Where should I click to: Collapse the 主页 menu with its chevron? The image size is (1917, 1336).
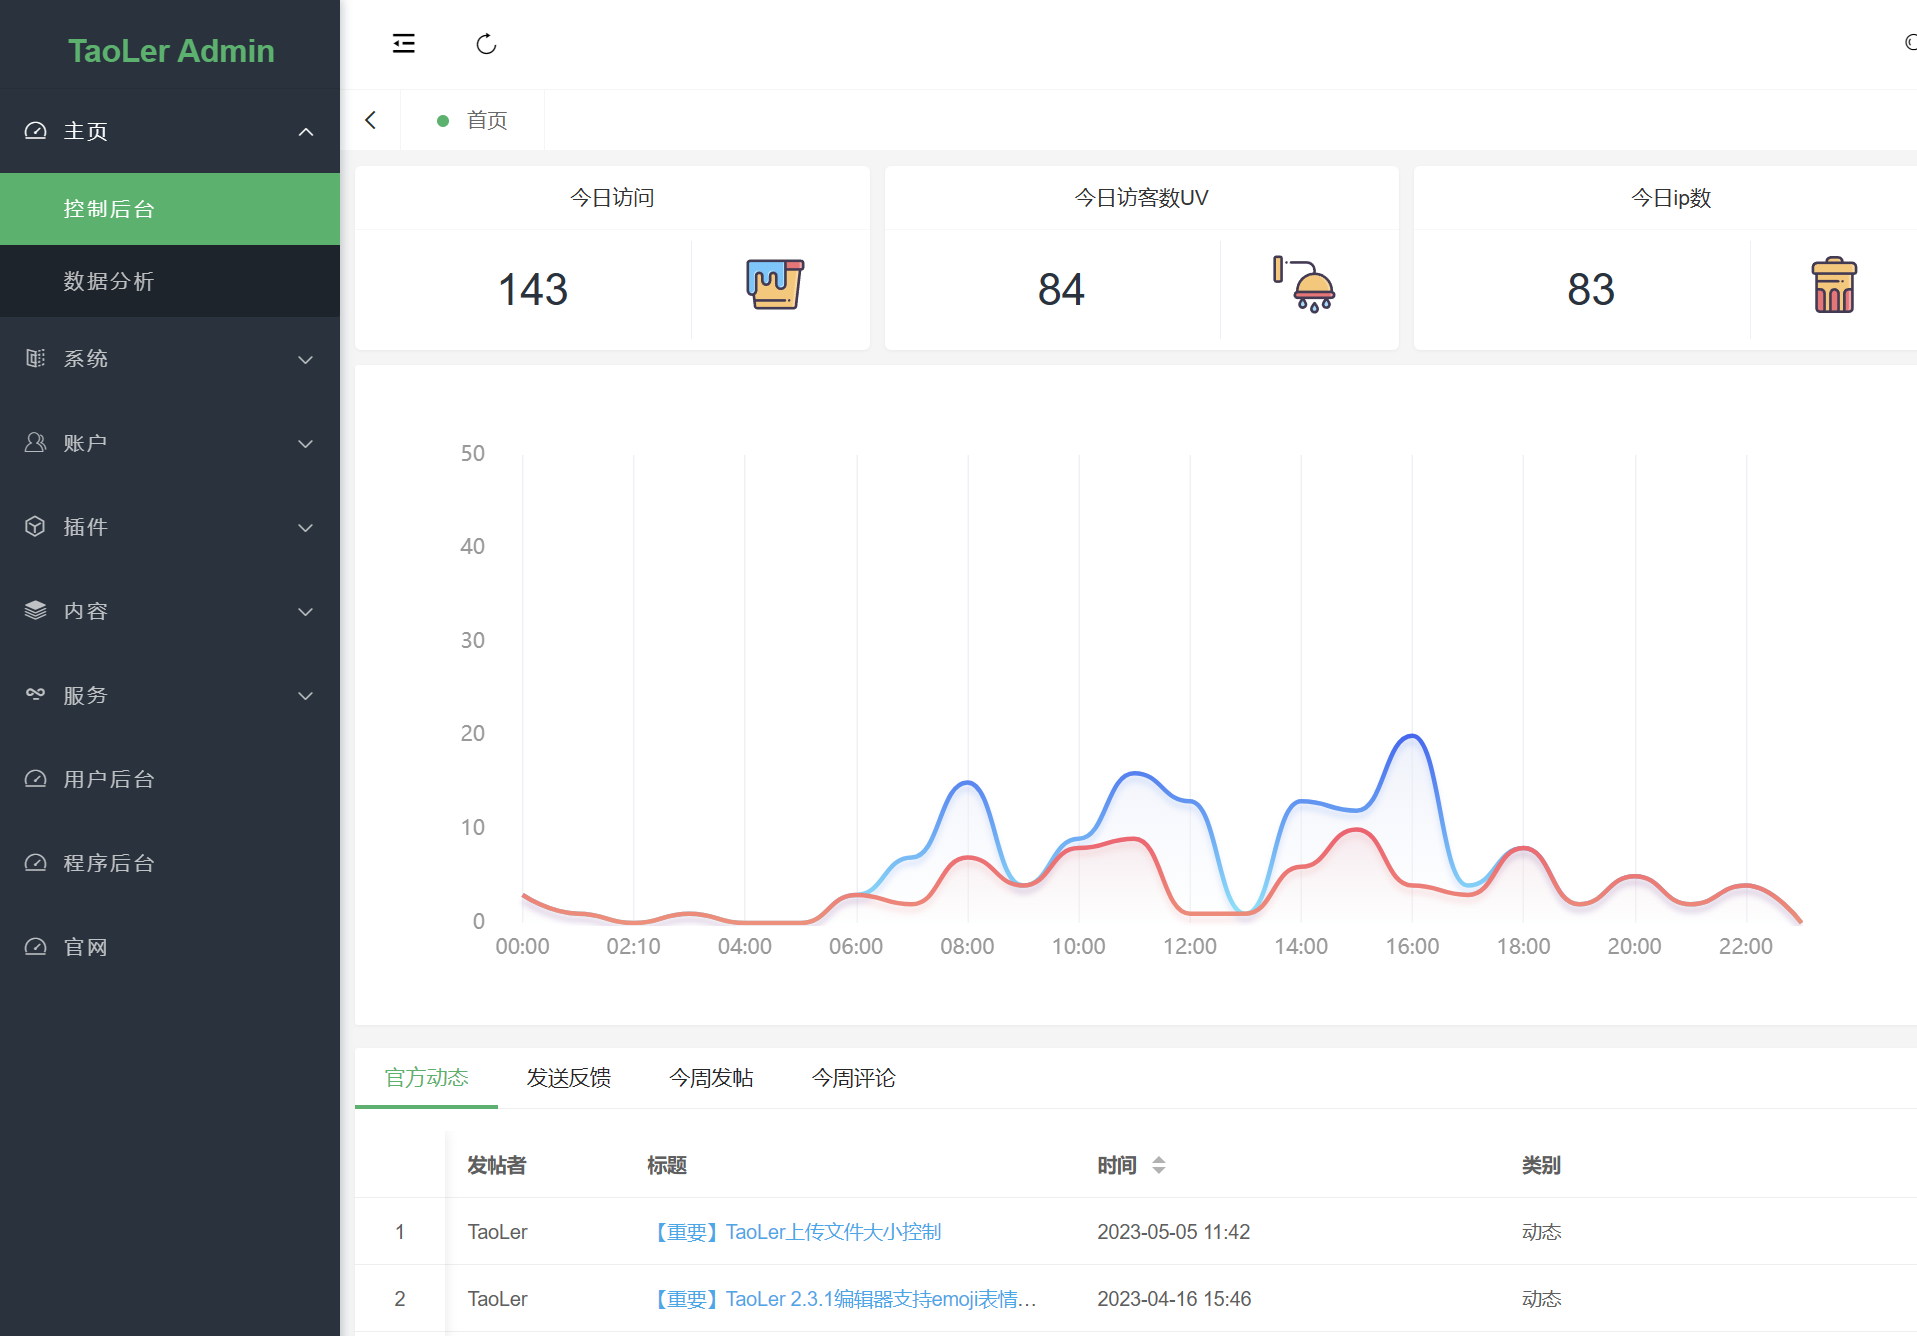pos(306,132)
